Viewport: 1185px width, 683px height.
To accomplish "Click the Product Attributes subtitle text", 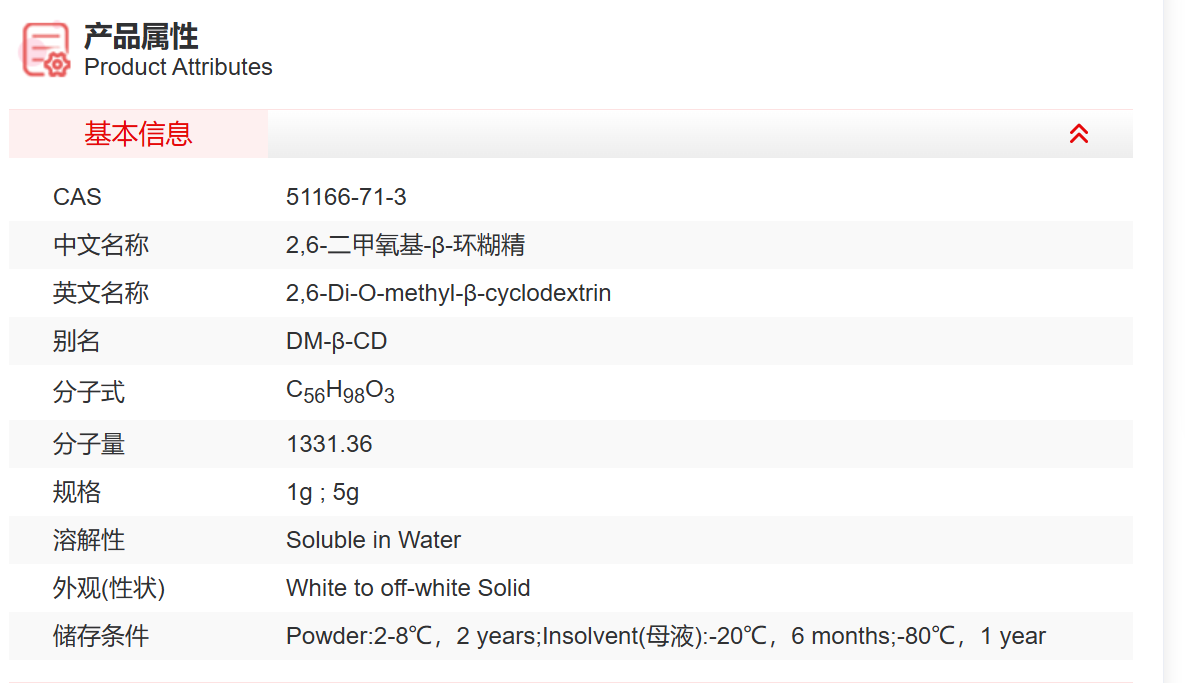I will [178, 67].
